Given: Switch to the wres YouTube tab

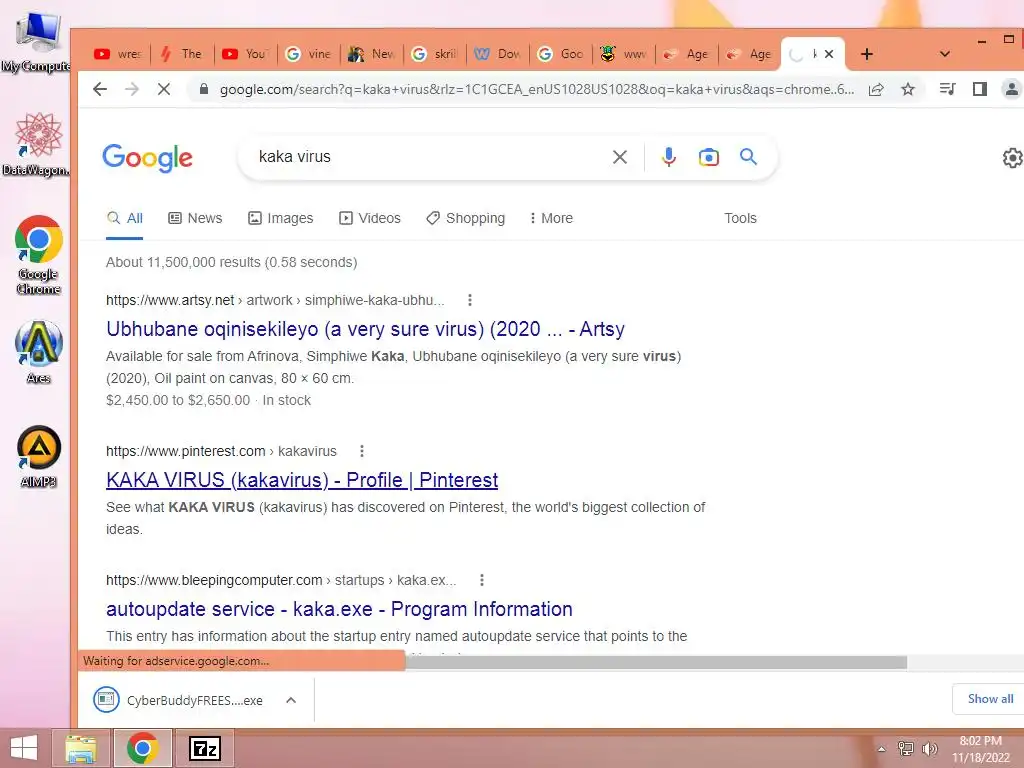Looking at the screenshot, I should pyautogui.click(x=118, y=54).
